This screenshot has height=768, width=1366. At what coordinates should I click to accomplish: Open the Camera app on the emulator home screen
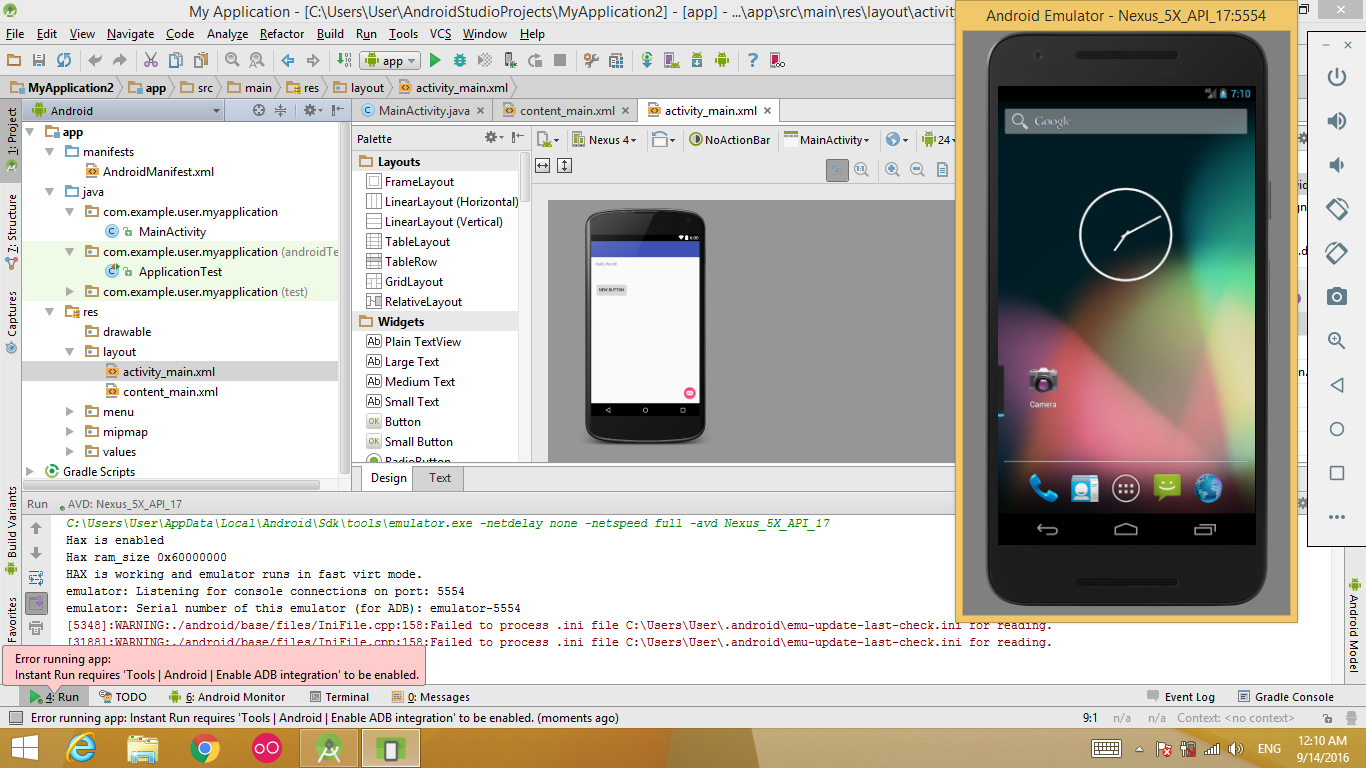(1043, 386)
